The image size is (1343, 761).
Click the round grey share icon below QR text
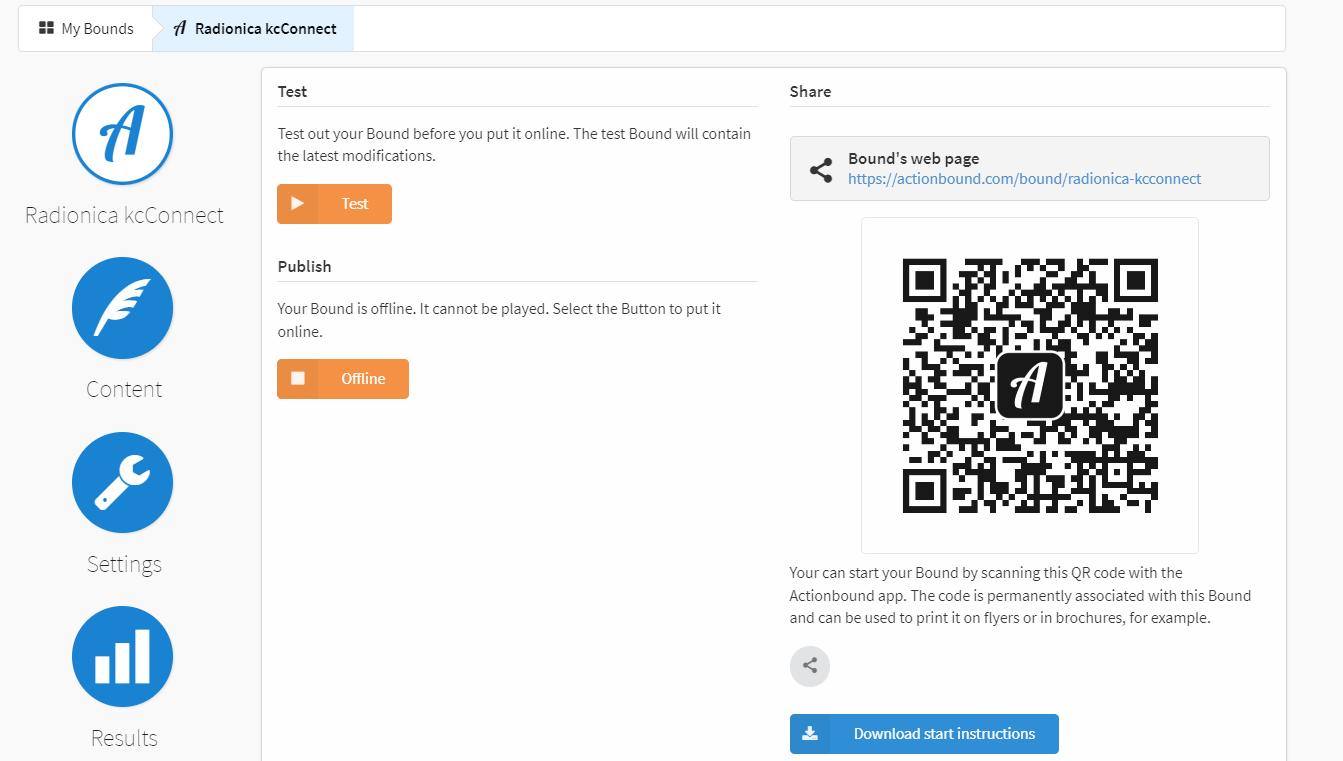click(x=810, y=666)
